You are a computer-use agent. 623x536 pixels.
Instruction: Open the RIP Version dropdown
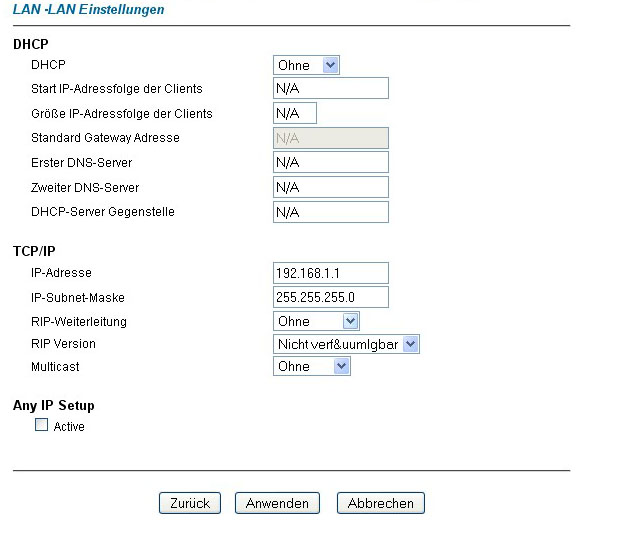(345, 344)
